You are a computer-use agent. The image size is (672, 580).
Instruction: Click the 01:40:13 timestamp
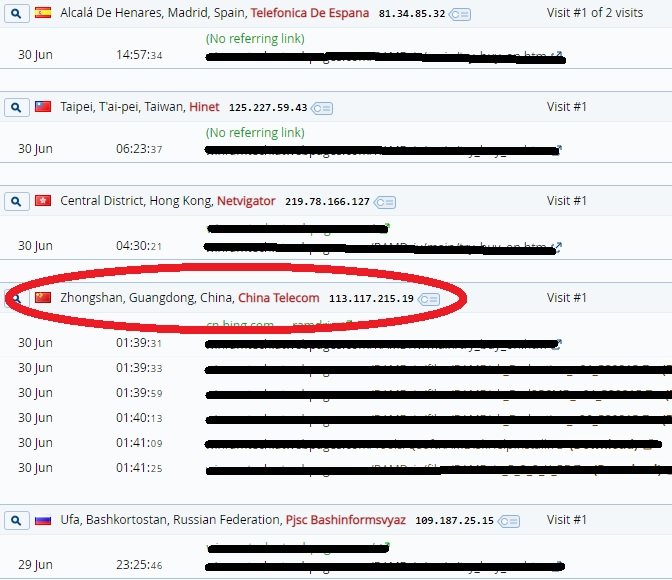click(x=139, y=418)
